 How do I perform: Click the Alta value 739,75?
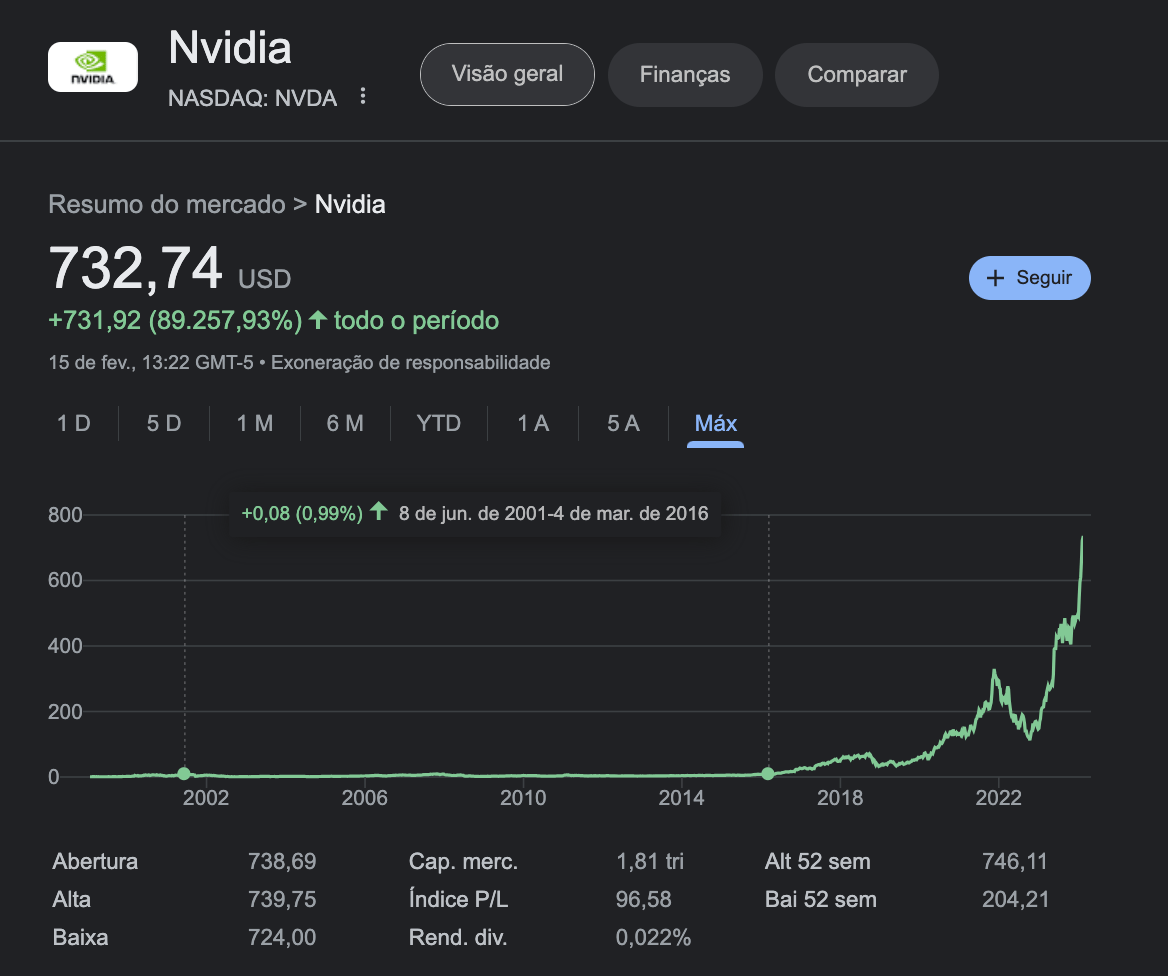(282, 899)
